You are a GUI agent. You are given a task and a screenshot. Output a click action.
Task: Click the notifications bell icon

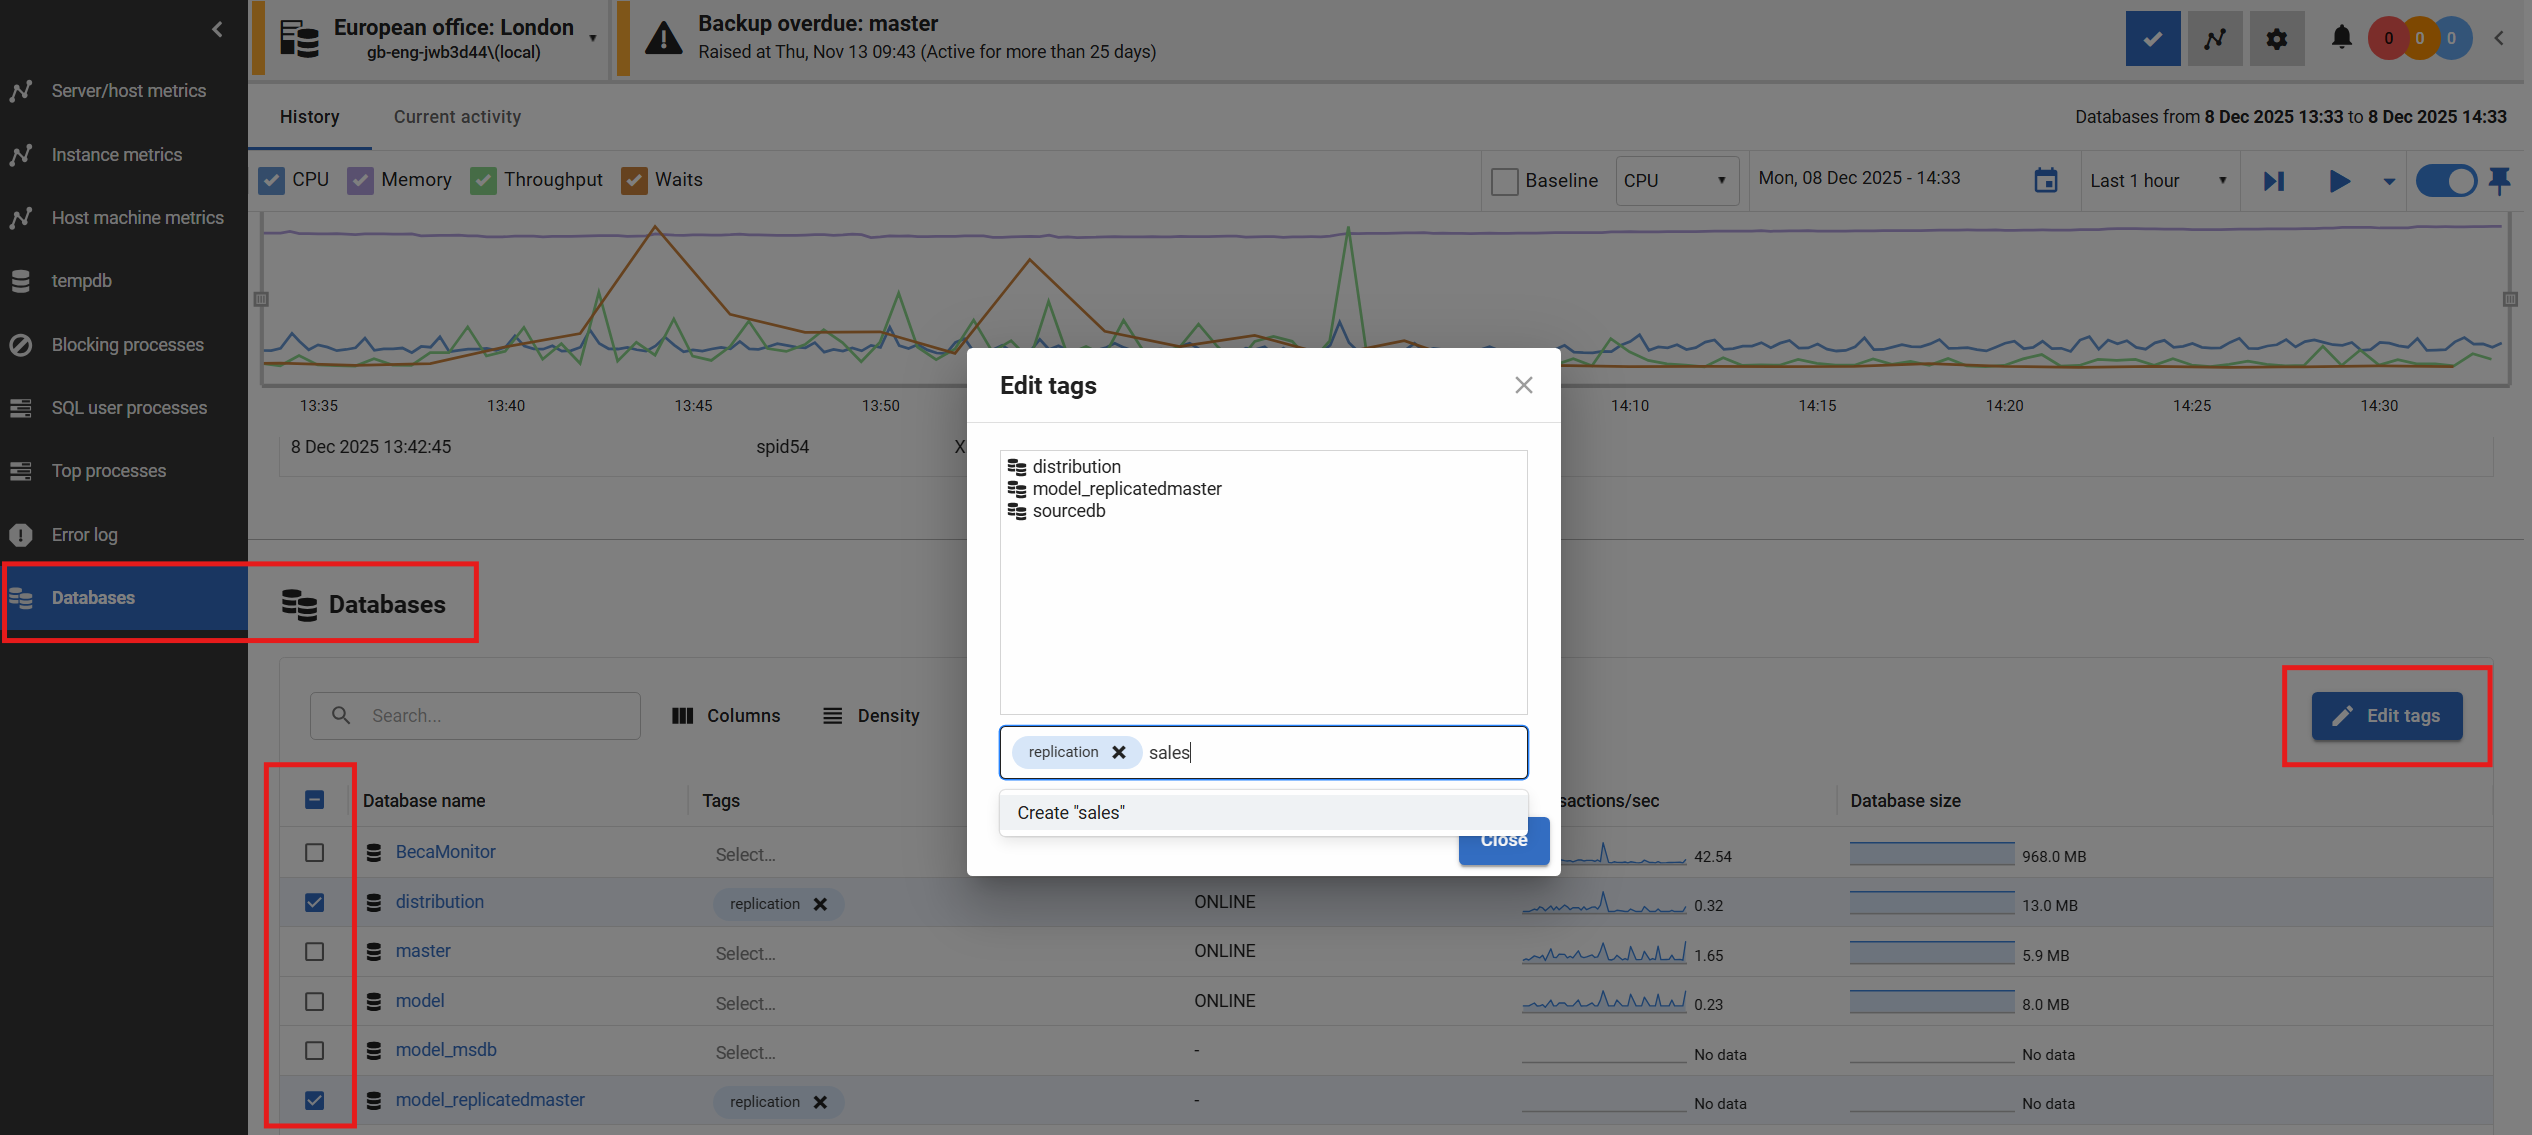tap(2340, 38)
